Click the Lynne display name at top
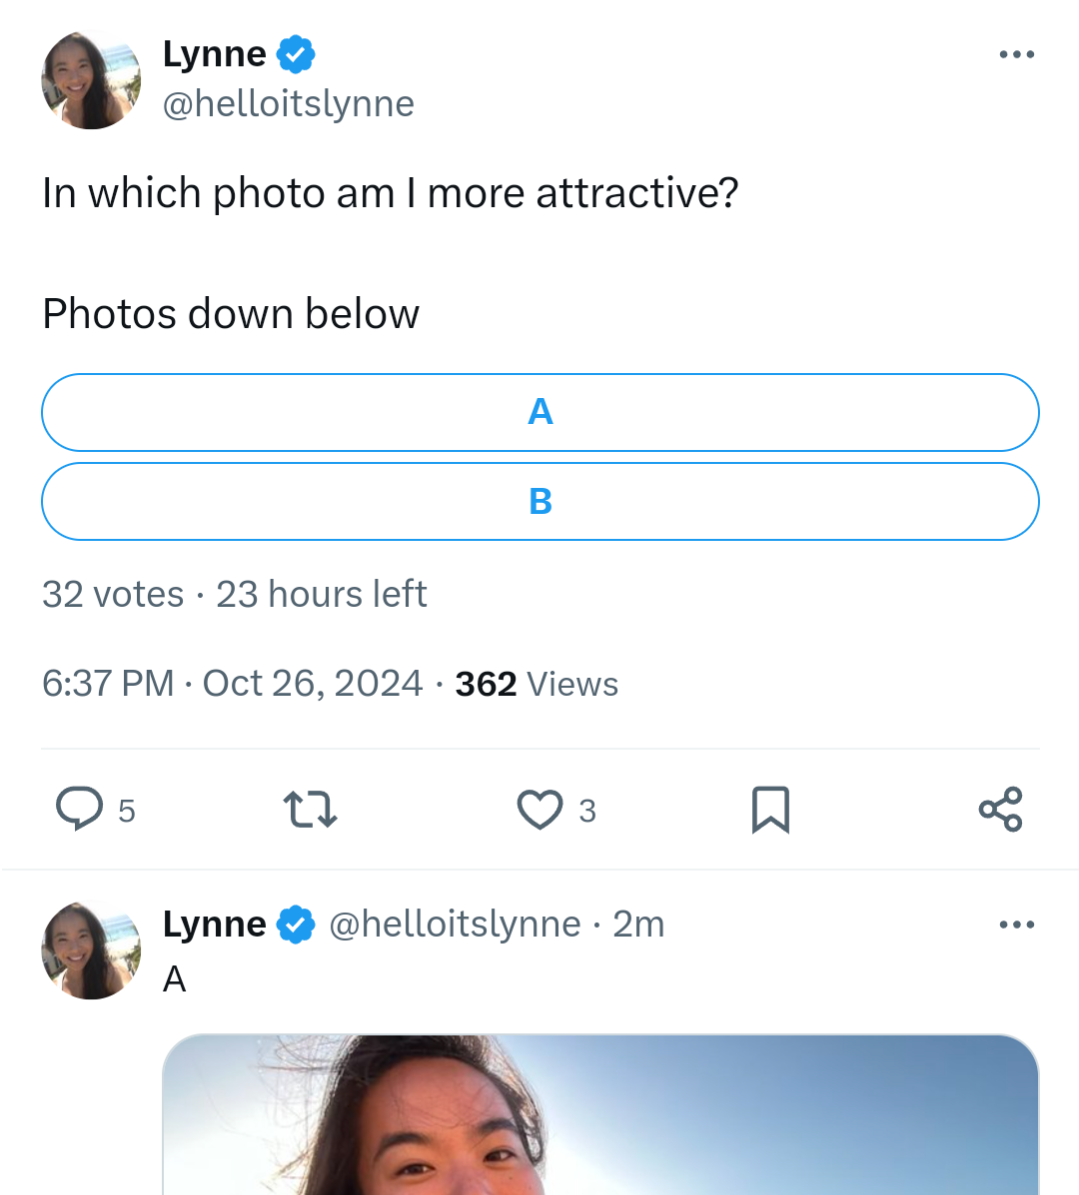The height and width of the screenshot is (1195, 1079). pyautogui.click(x=214, y=54)
